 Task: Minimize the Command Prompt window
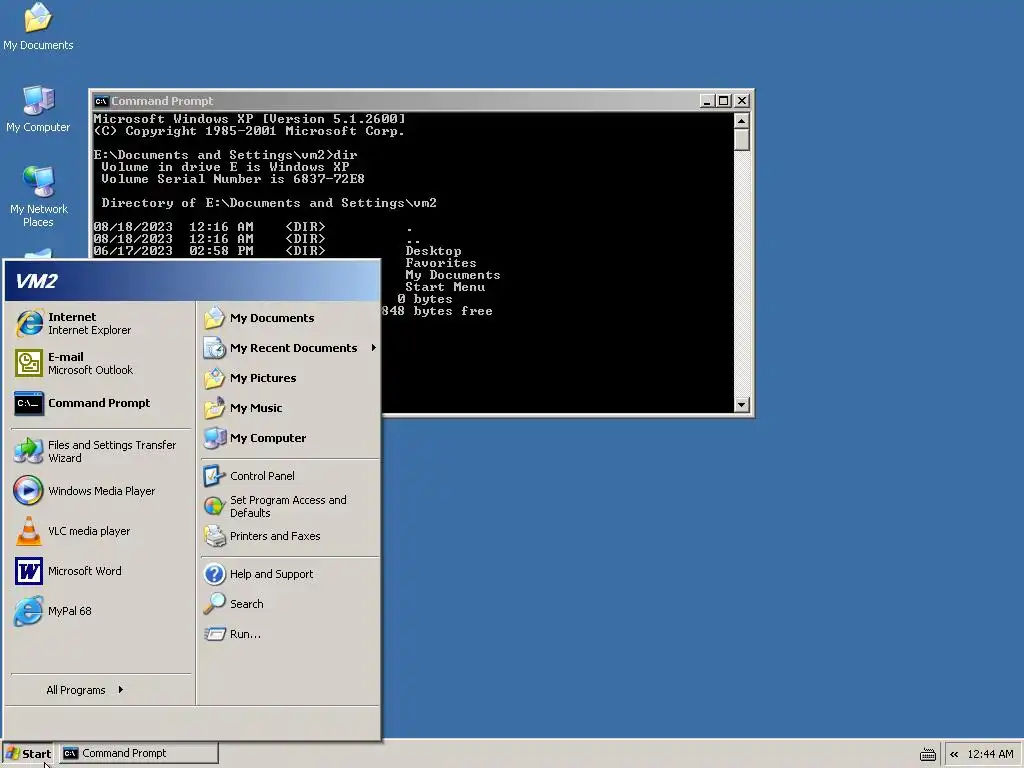[x=707, y=101]
